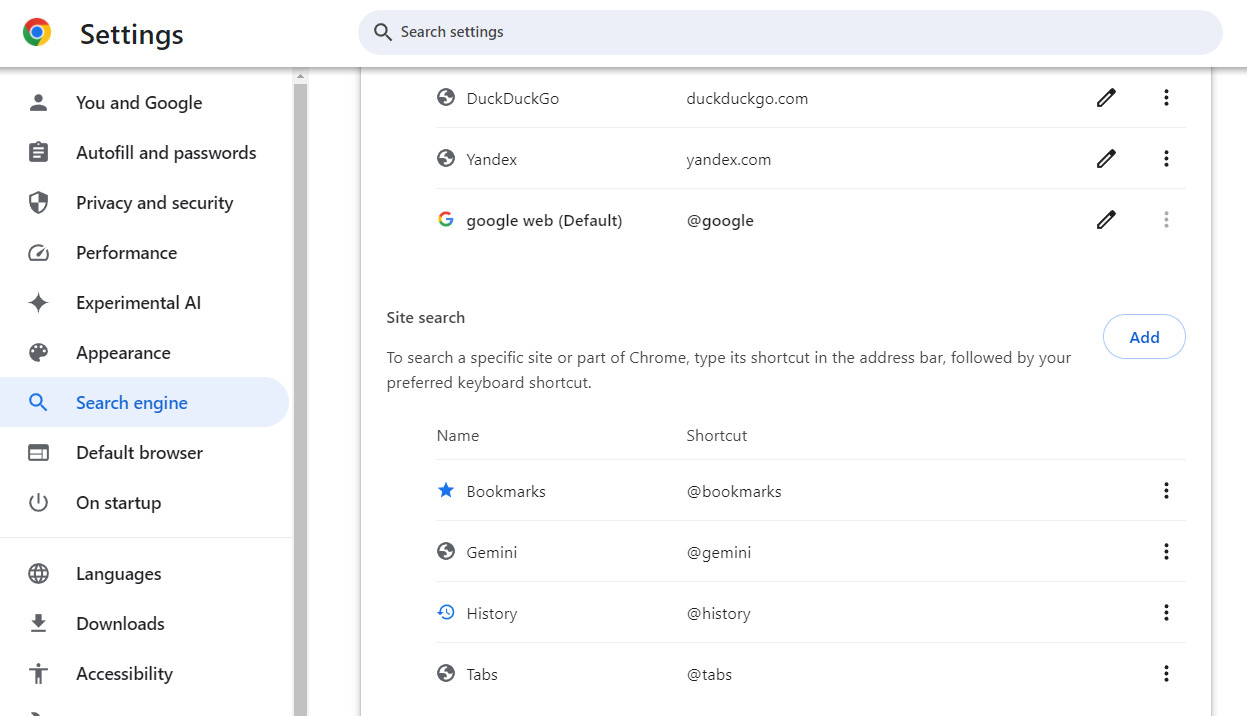Edit the DuckDuckGo search engine
The image size is (1247, 716).
click(1105, 98)
